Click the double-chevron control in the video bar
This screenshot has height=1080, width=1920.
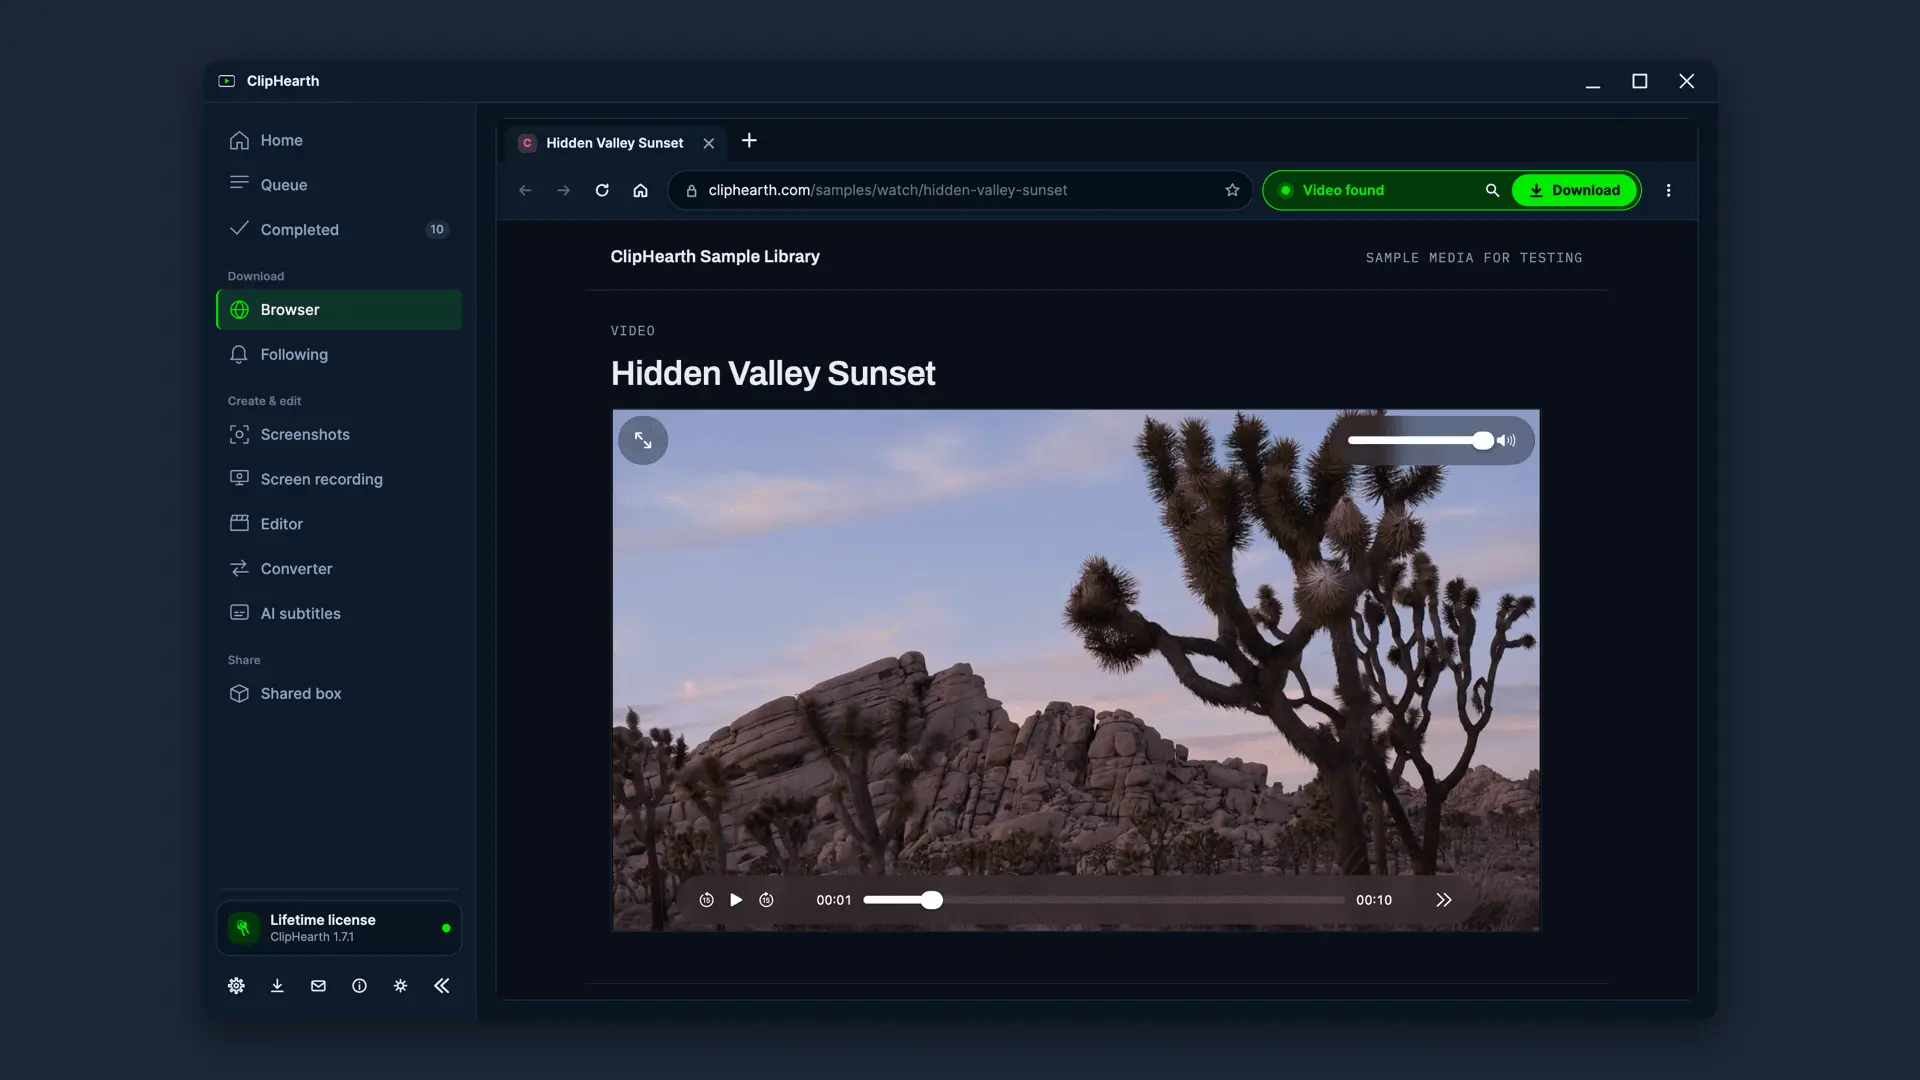click(1443, 900)
